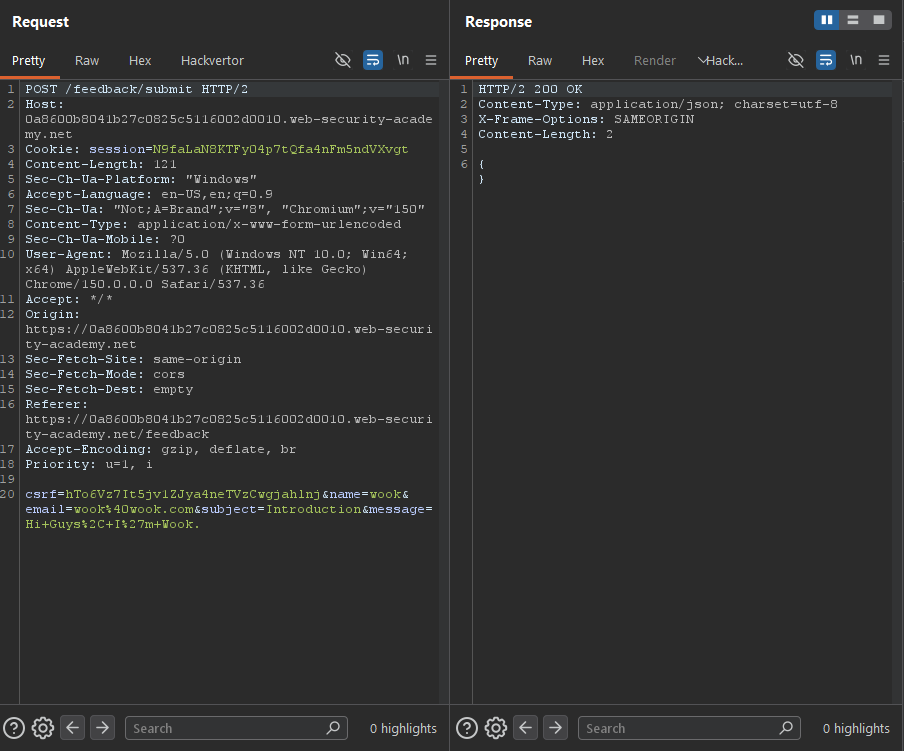
Task: Focus the Response search field
Action: click(x=690, y=728)
